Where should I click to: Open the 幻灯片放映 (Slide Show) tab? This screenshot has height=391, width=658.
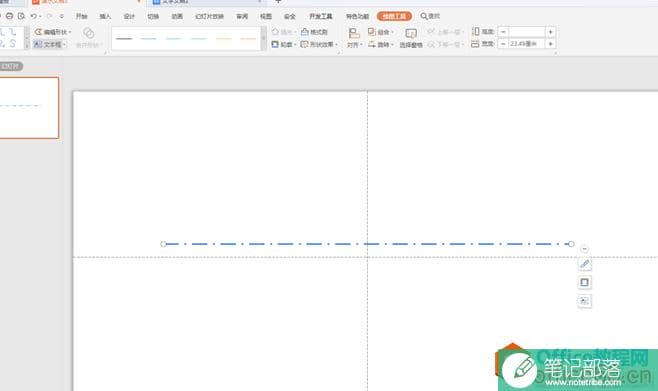pyautogui.click(x=209, y=16)
